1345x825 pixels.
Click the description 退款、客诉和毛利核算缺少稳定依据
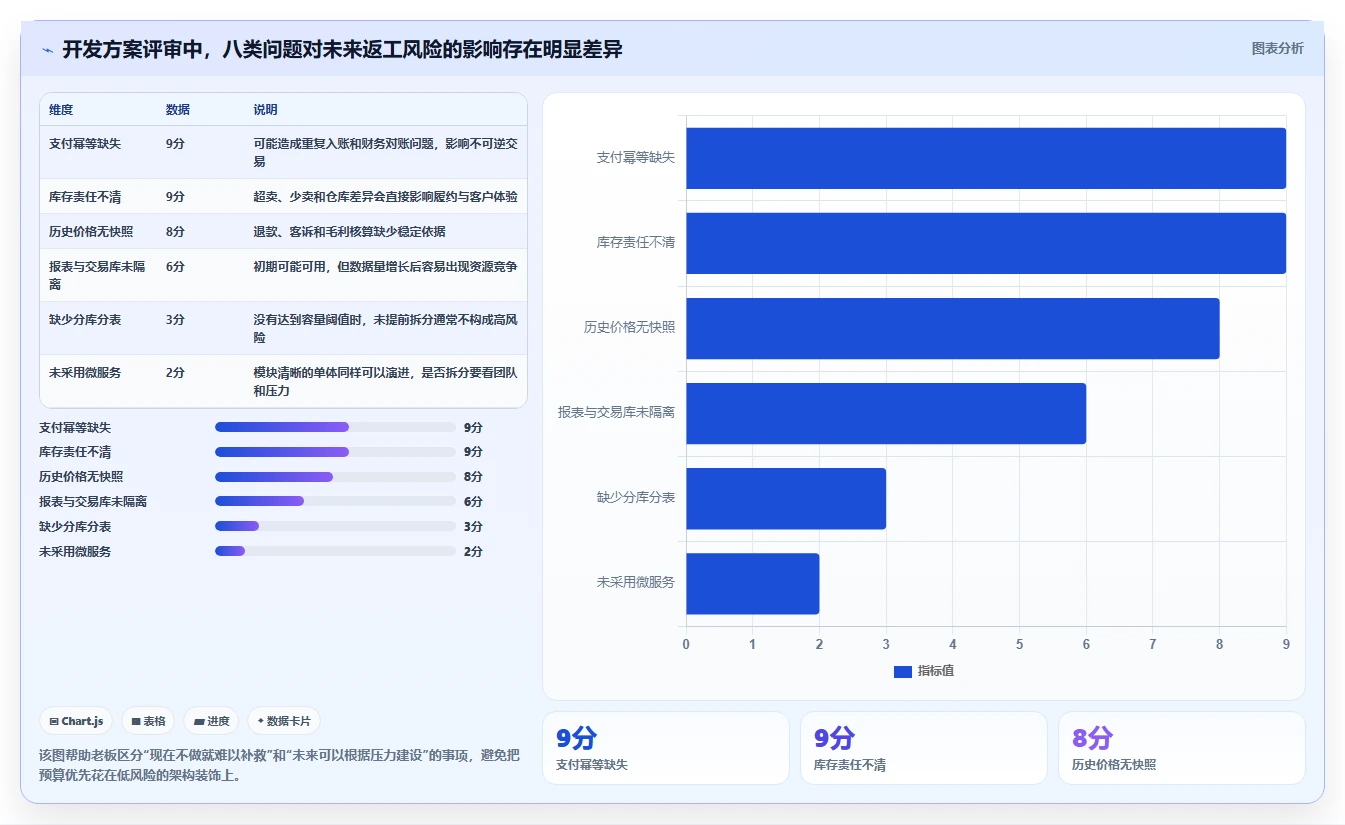point(350,232)
